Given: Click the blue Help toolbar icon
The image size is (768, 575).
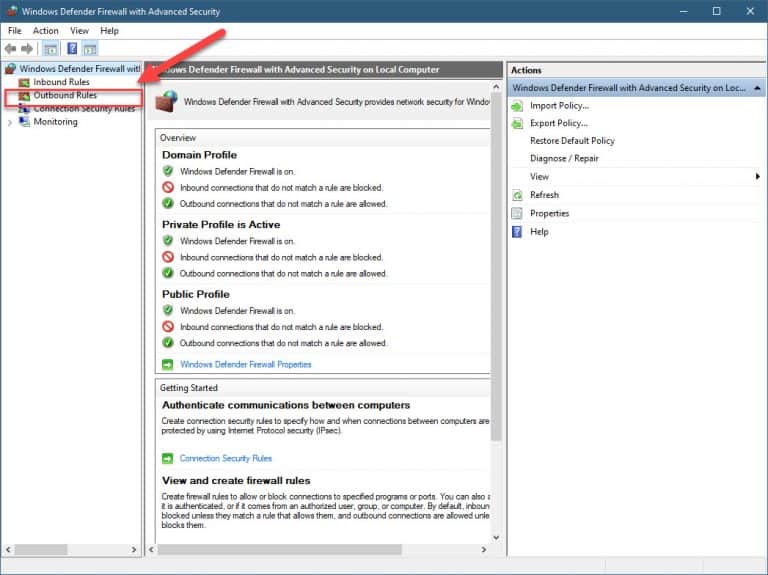Looking at the screenshot, I should (73, 49).
